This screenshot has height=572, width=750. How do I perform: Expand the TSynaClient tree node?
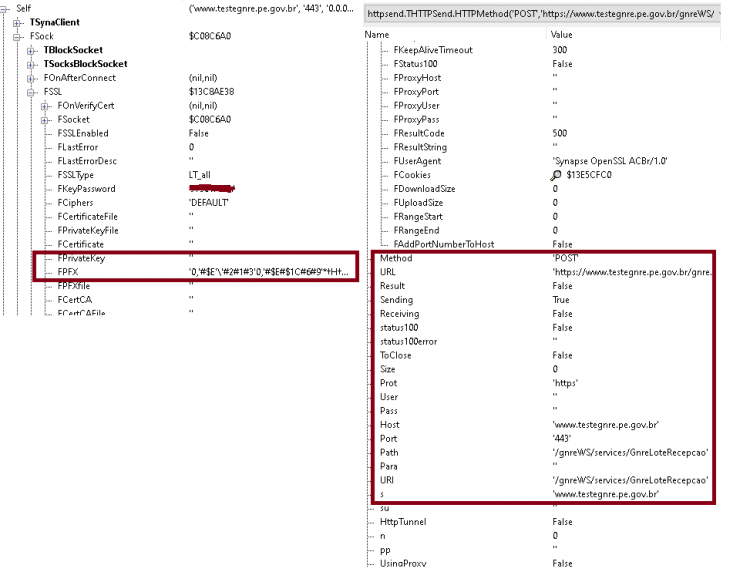pyautogui.click(x=17, y=22)
